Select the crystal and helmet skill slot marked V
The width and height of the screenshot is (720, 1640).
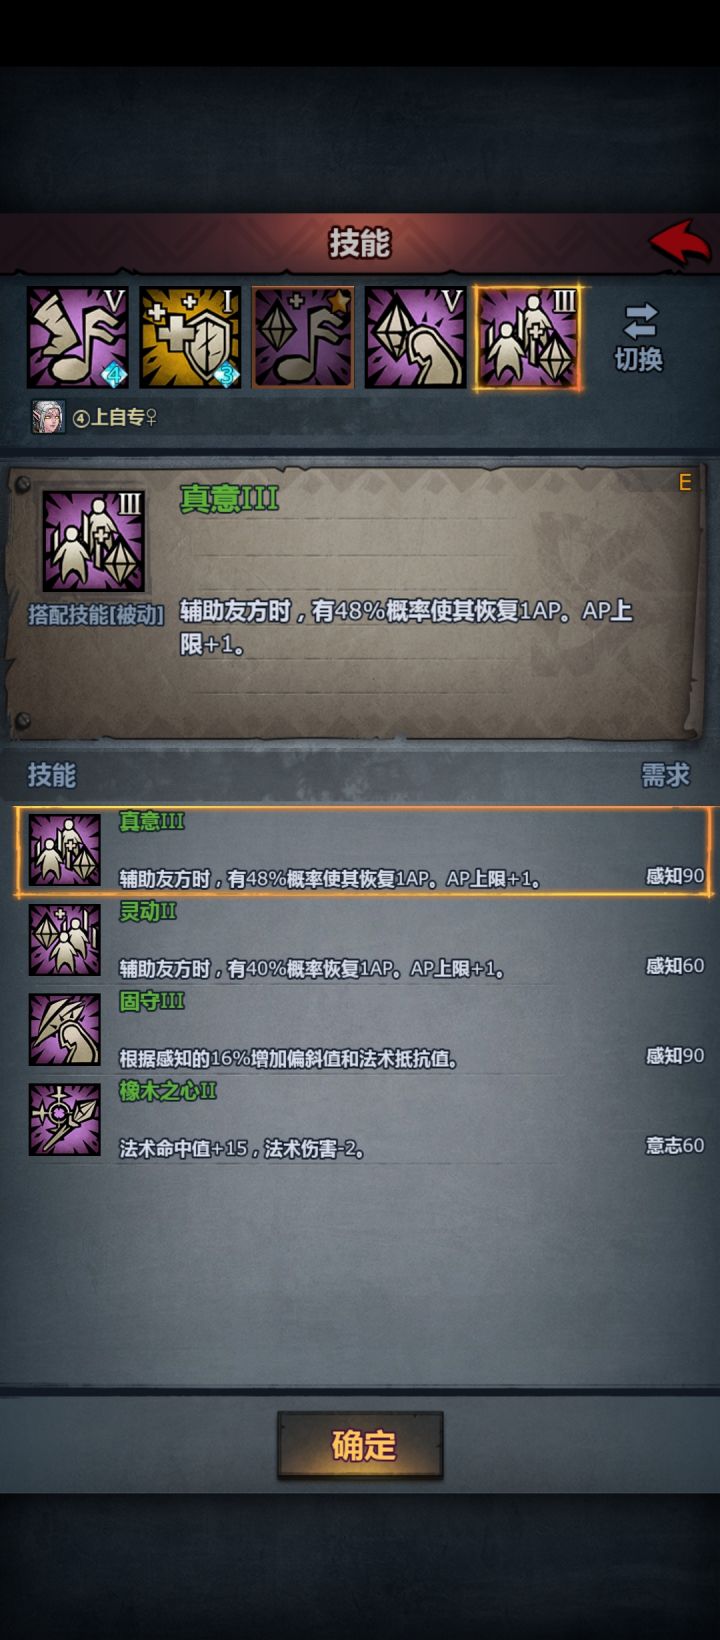point(416,338)
